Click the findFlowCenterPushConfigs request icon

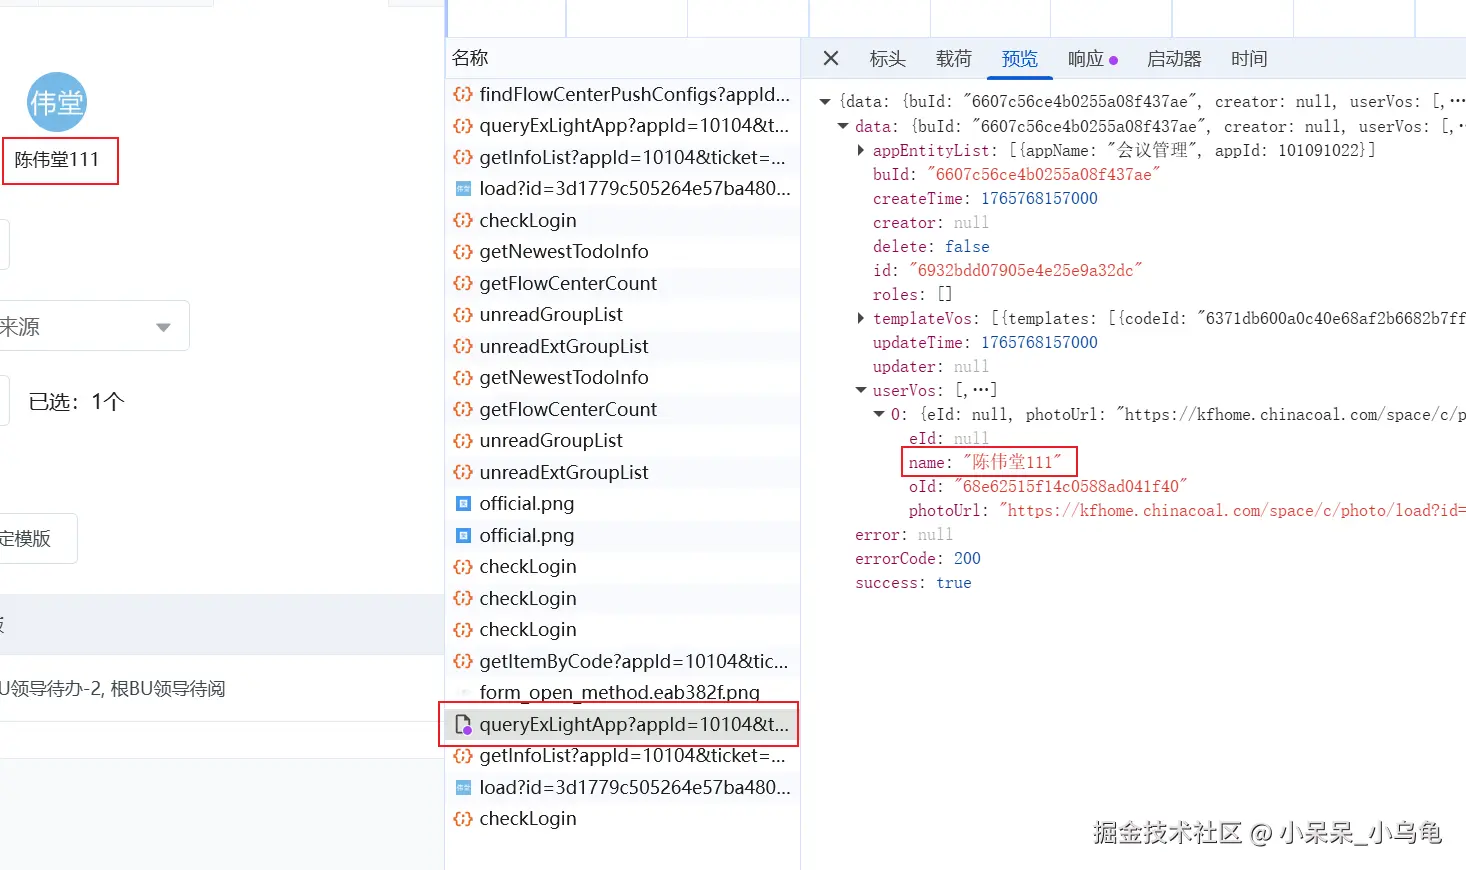pos(463,94)
